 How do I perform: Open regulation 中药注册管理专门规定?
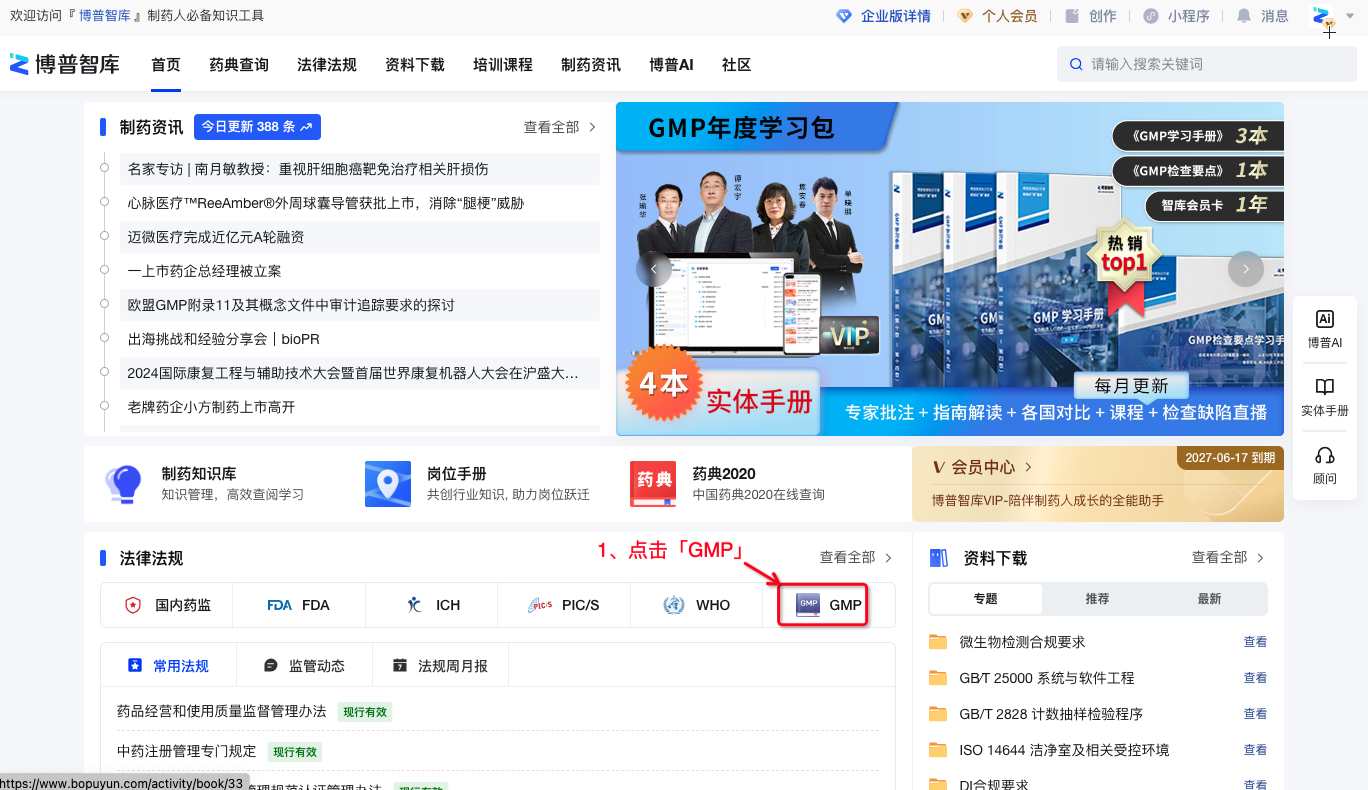187,751
